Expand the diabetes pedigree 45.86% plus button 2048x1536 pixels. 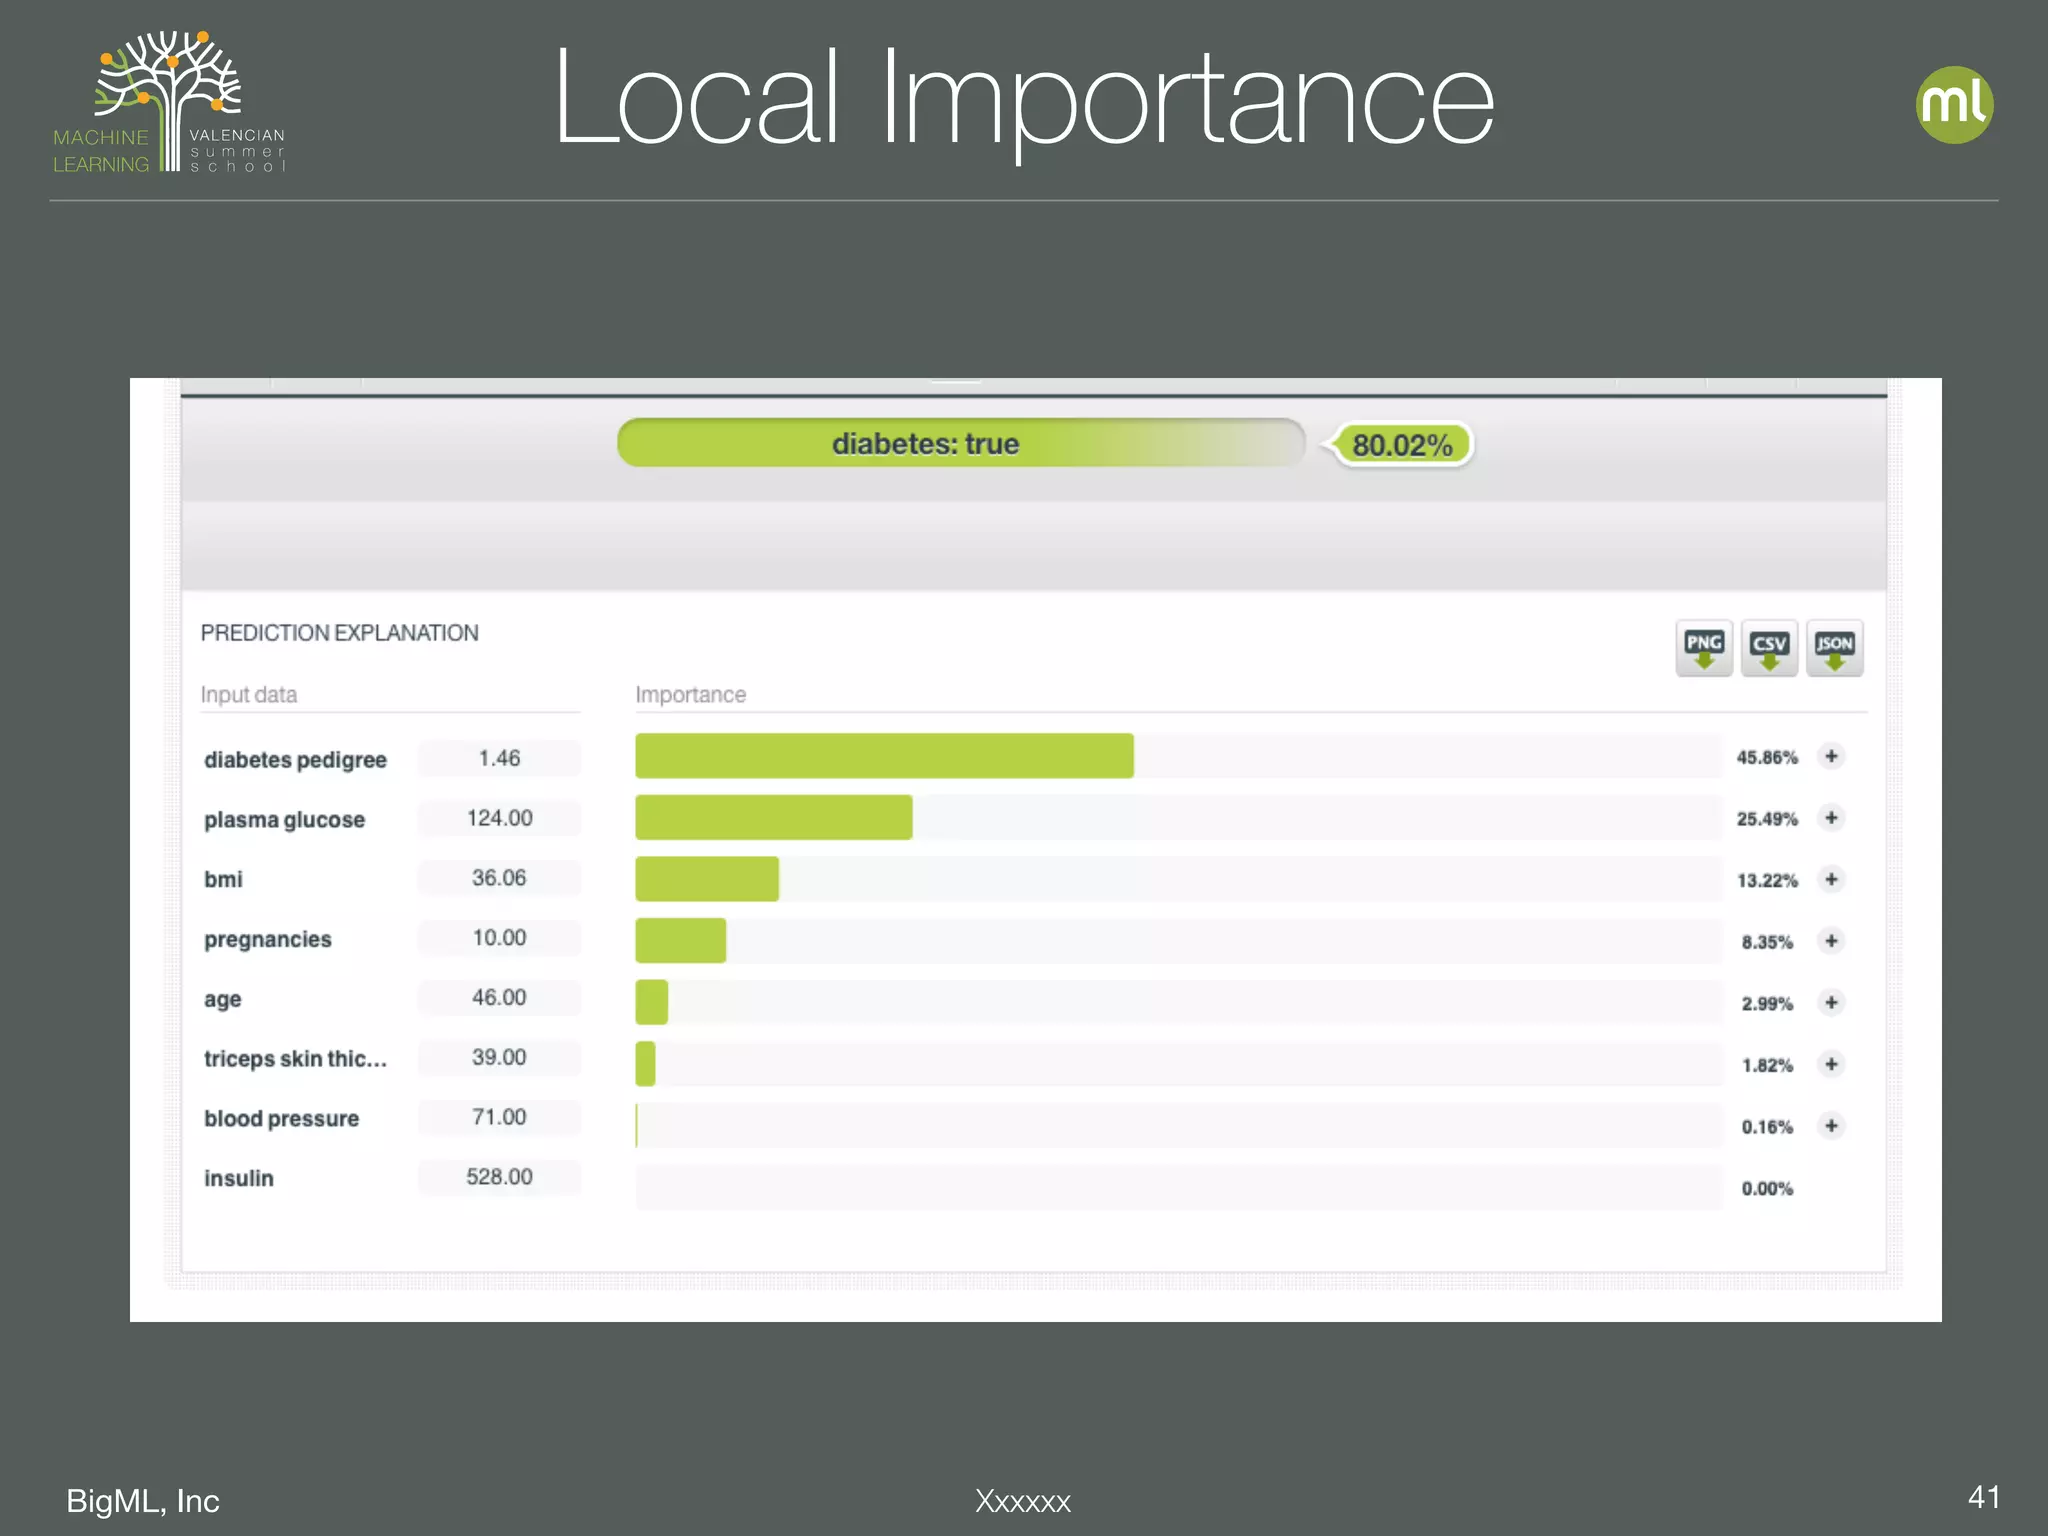point(1831,756)
